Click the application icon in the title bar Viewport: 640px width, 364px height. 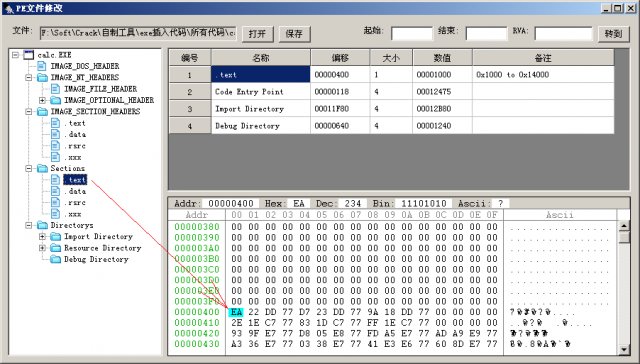click(9, 8)
